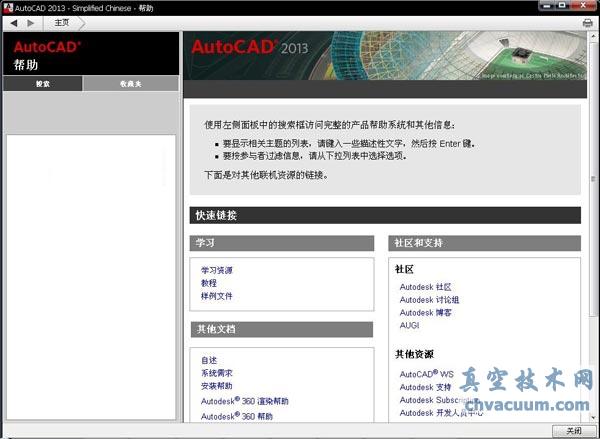This screenshot has width=600, height=439.
Task: Visit the Autodesk 社区 community link
Action: click(425, 287)
